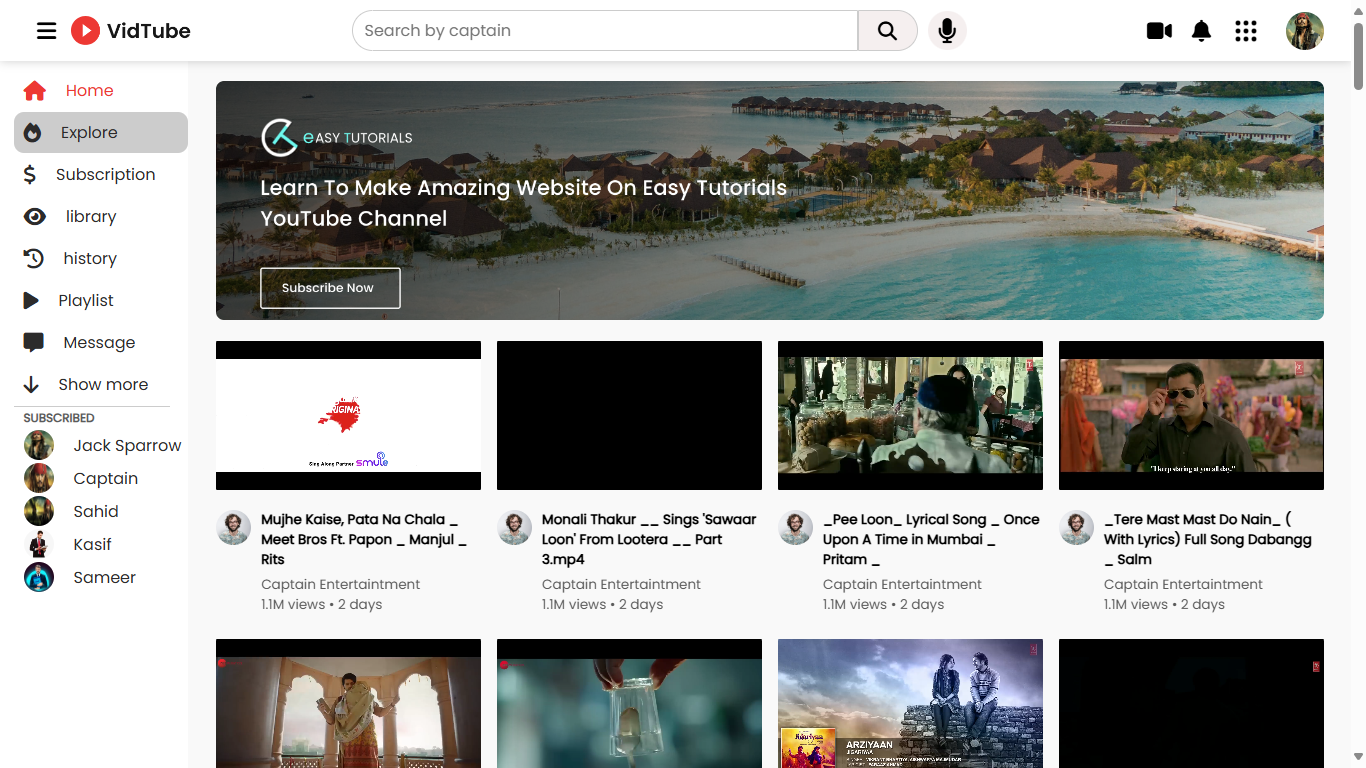Open the video upload camera icon
Viewport: 1366px width, 768px height.
click(x=1159, y=31)
